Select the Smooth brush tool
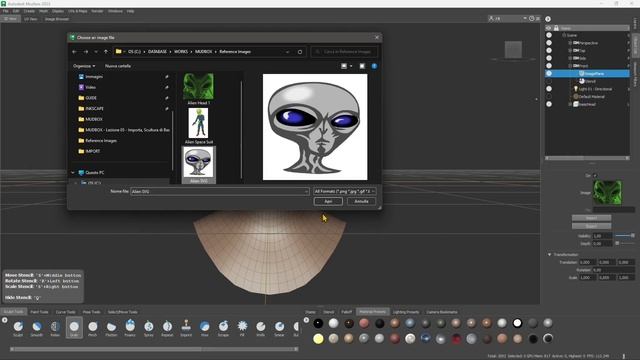 [37, 327]
